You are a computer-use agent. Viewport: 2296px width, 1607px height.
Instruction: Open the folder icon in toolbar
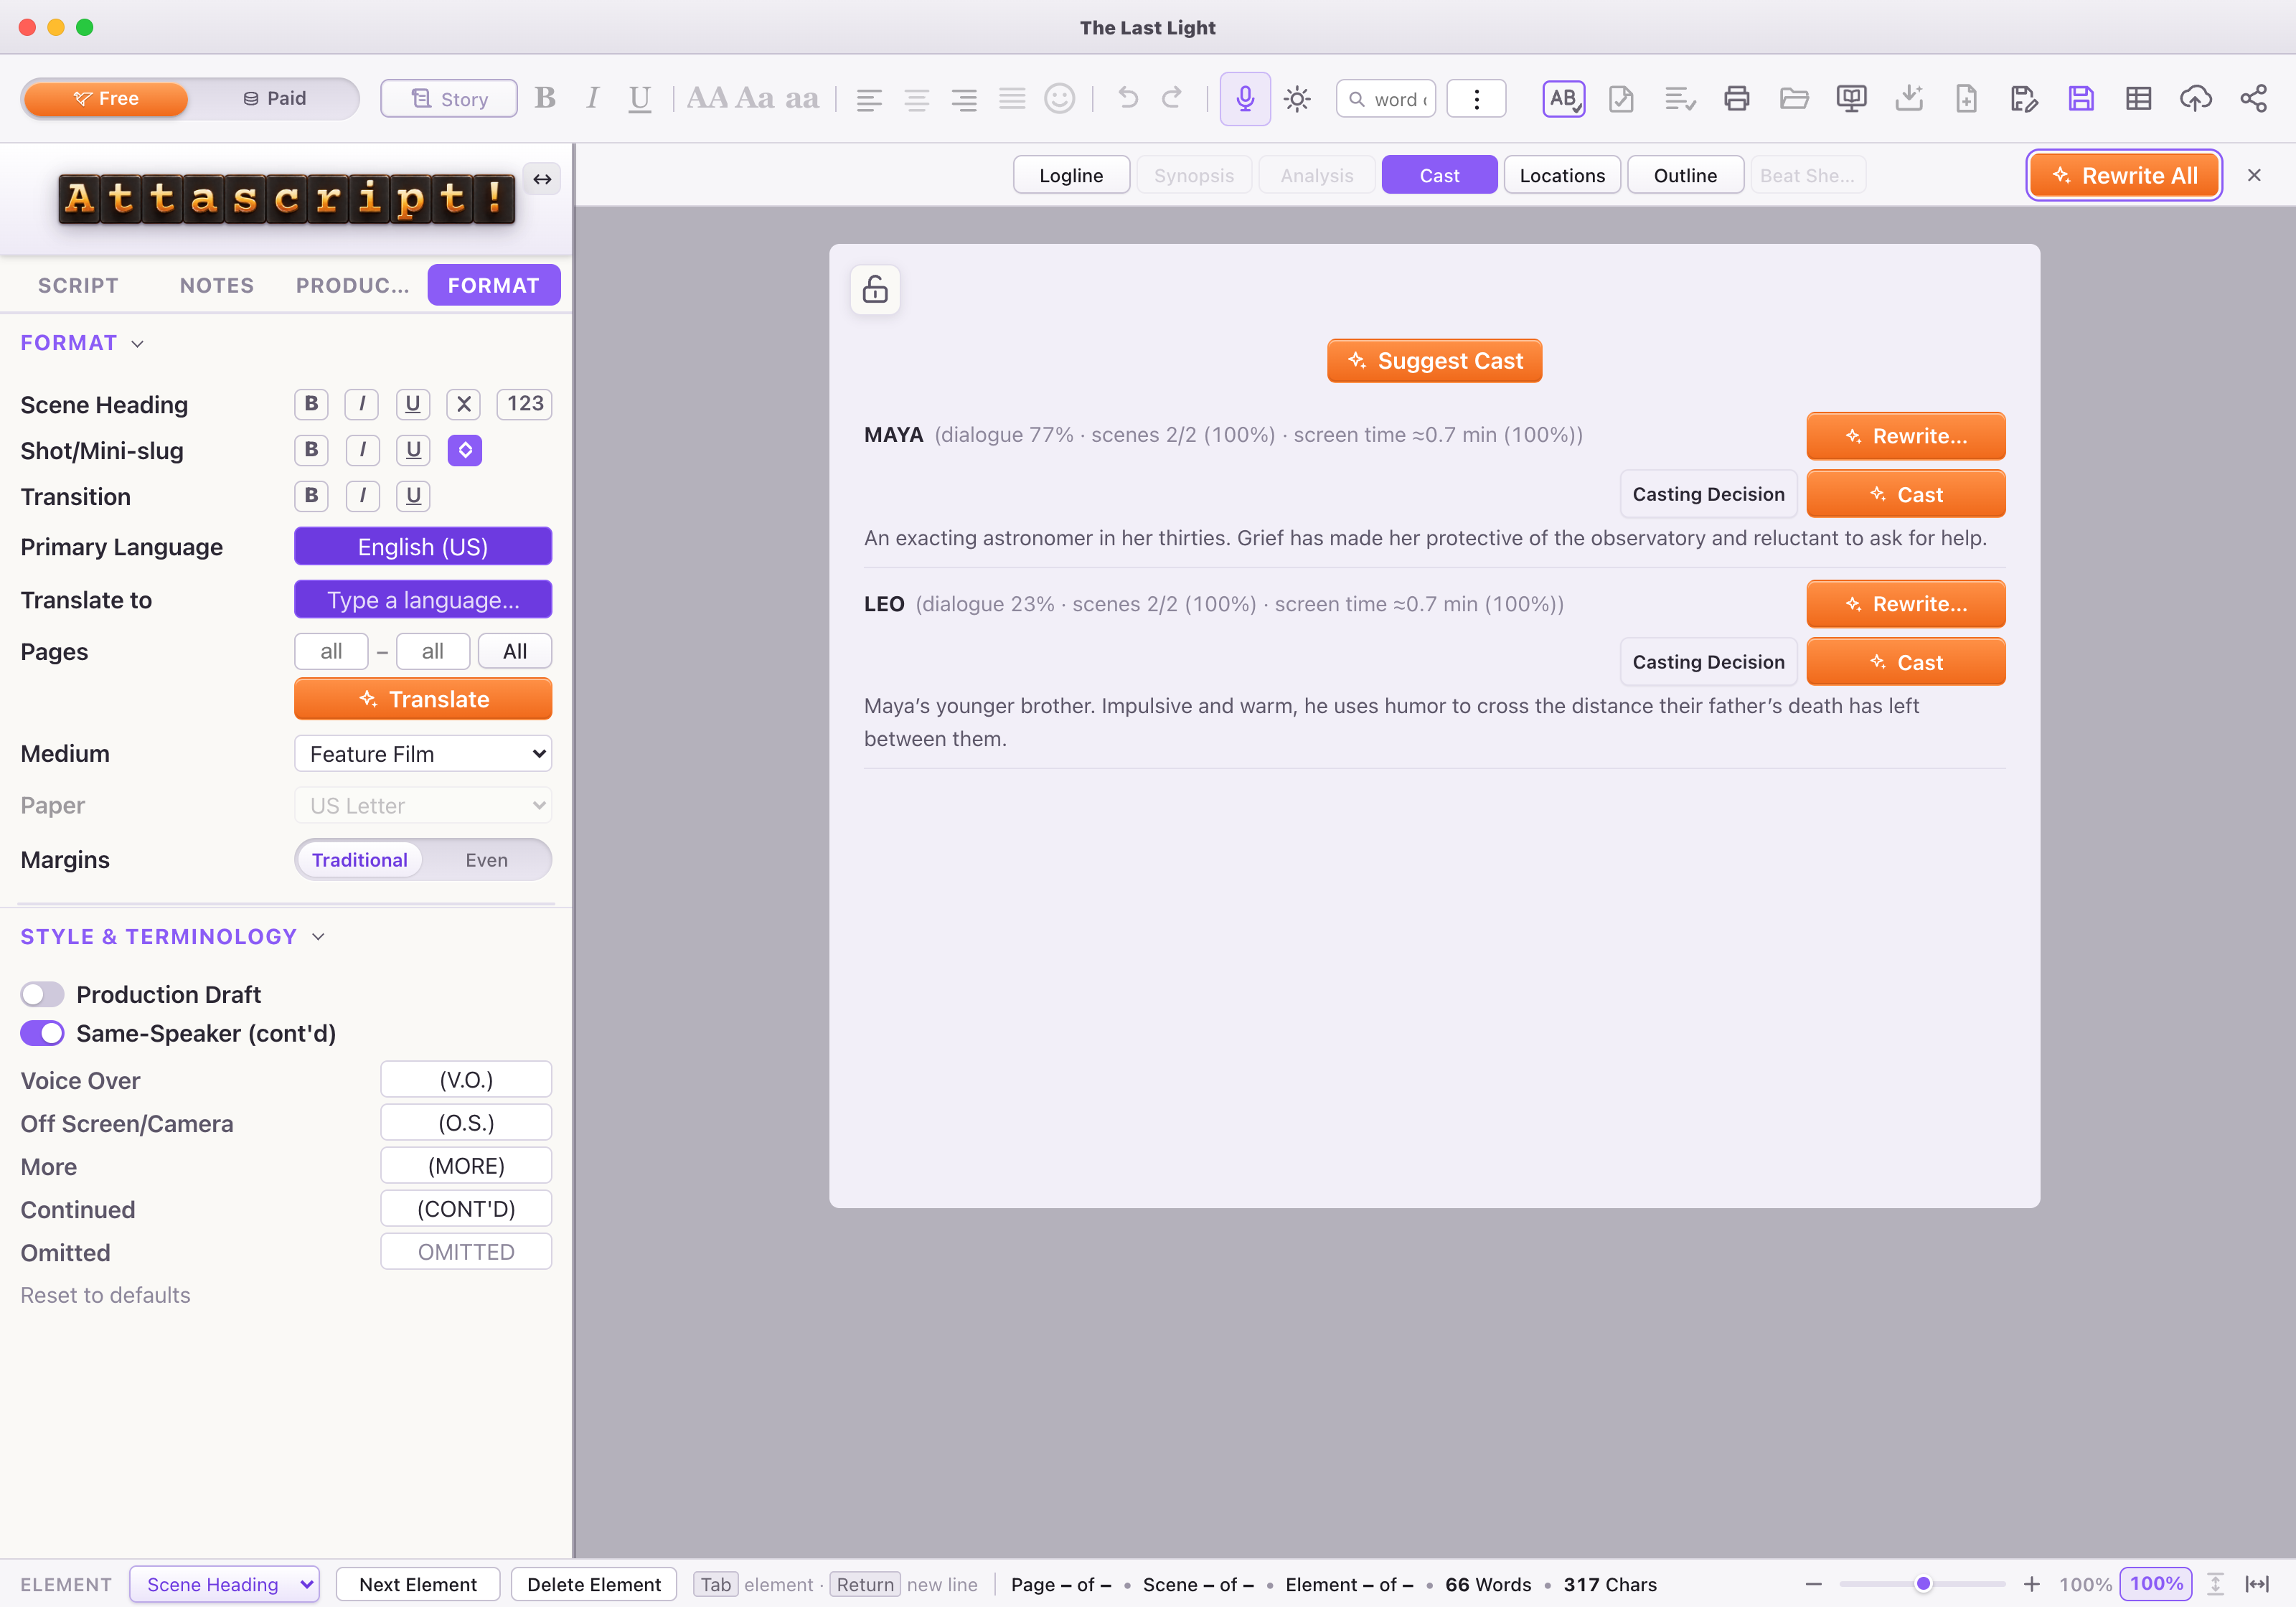tap(1794, 98)
